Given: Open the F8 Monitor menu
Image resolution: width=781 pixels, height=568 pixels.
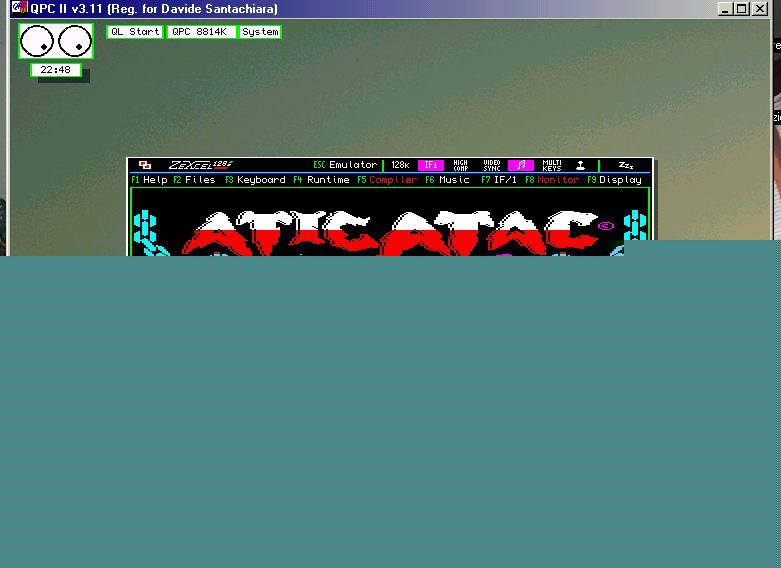Looking at the screenshot, I should [x=552, y=179].
